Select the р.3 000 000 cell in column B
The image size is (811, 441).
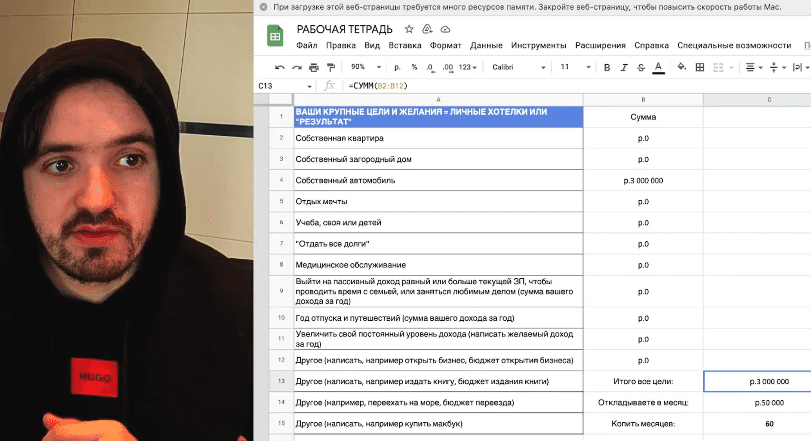(643, 180)
